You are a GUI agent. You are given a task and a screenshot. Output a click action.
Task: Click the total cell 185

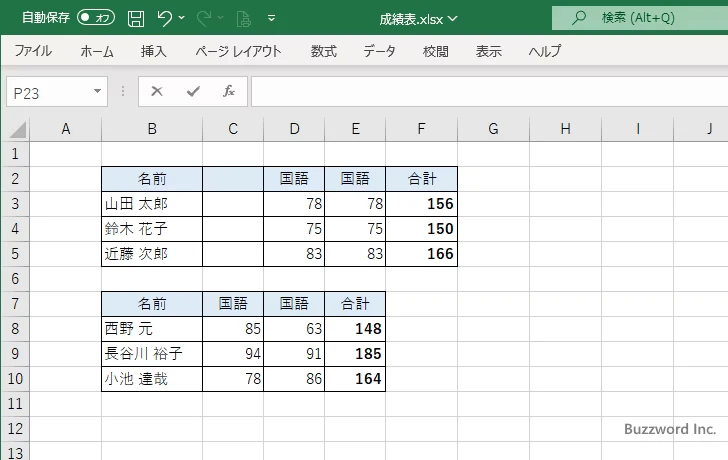355,354
